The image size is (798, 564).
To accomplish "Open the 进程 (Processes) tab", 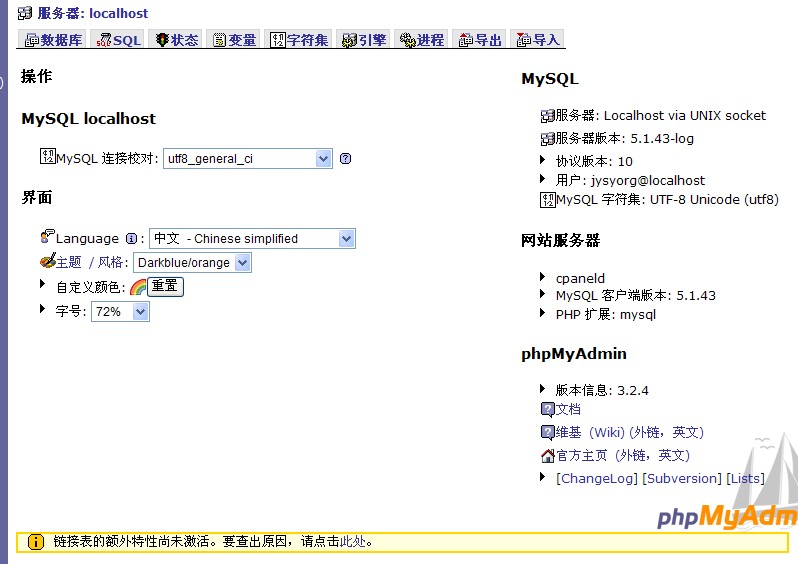I will coord(422,39).
